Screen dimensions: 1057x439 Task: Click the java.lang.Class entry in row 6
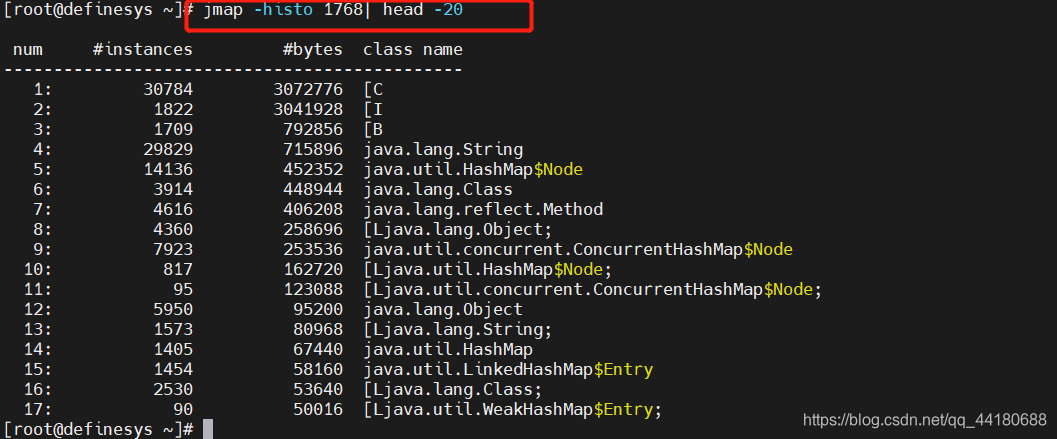437,189
